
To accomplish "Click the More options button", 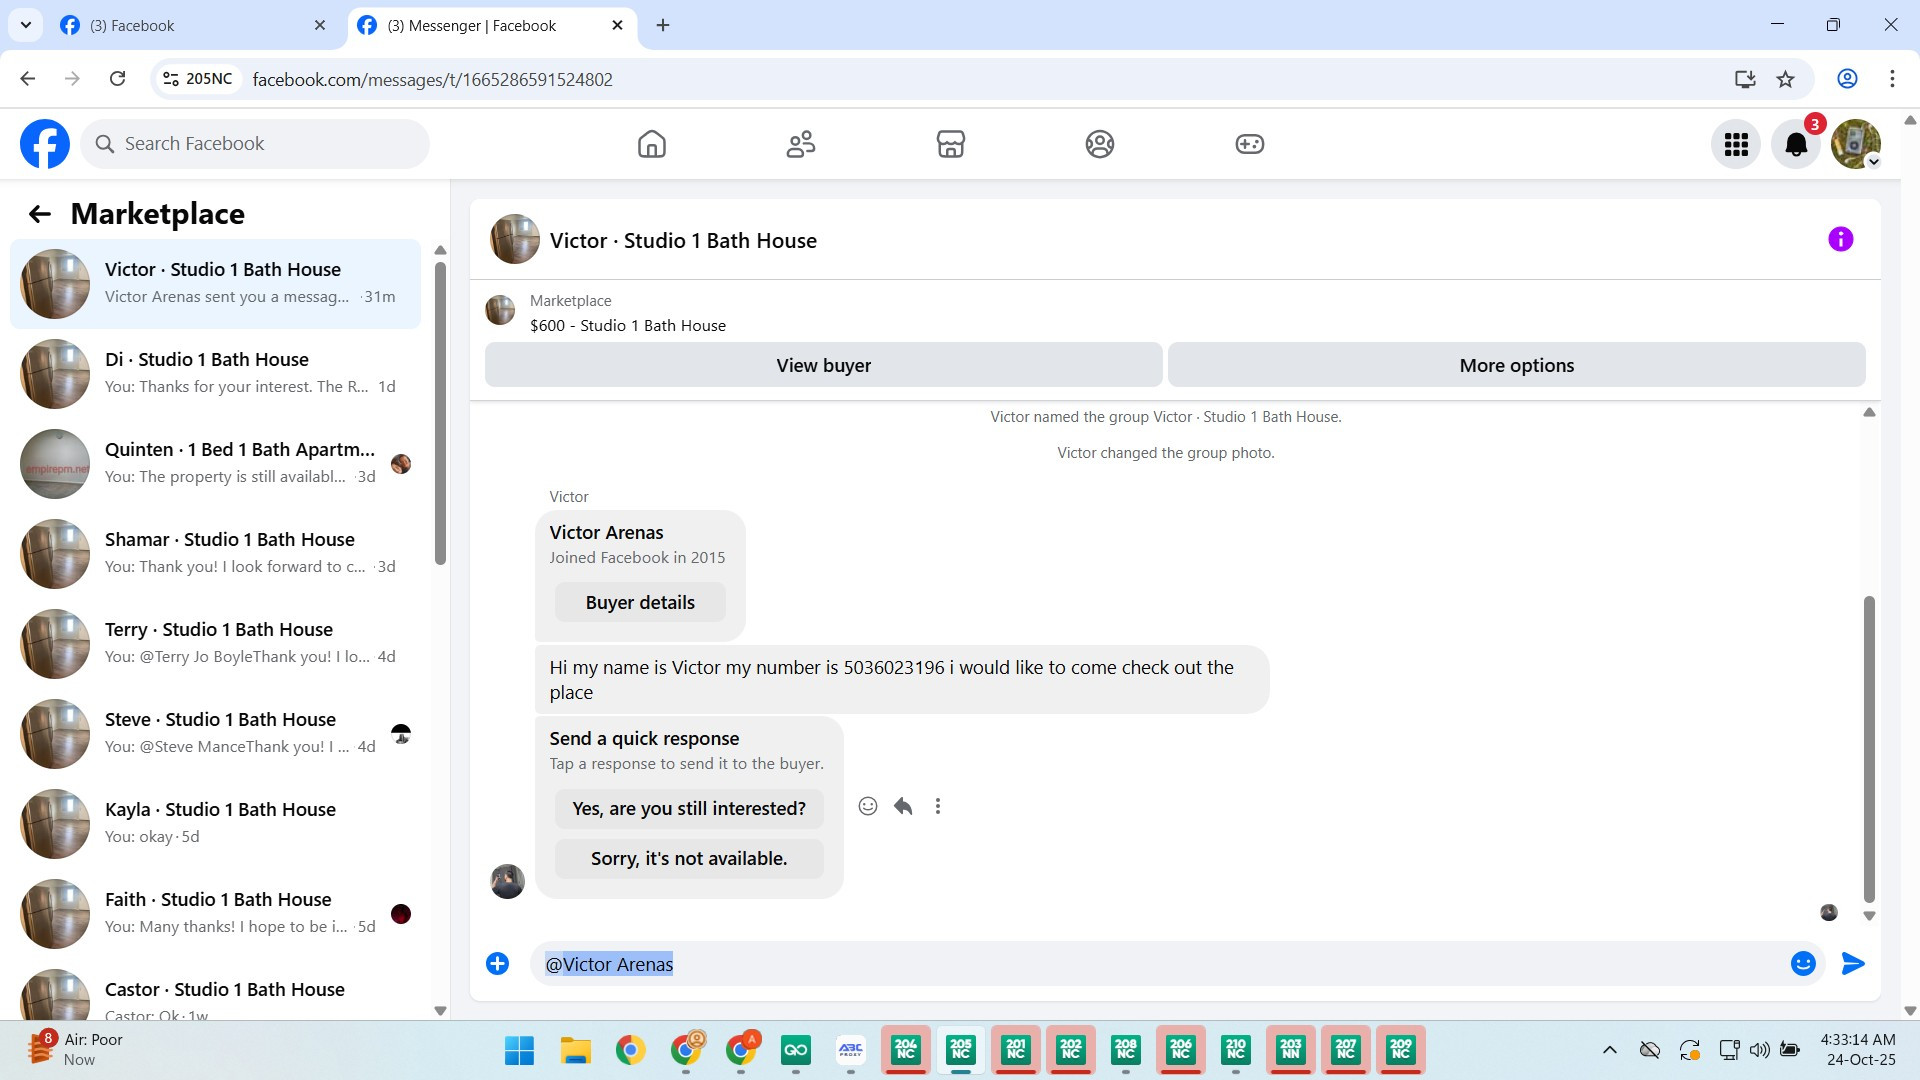I will coord(1516,365).
